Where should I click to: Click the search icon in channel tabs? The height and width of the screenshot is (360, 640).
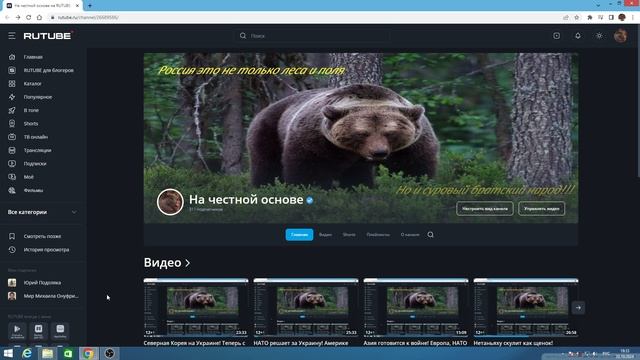click(x=430, y=235)
